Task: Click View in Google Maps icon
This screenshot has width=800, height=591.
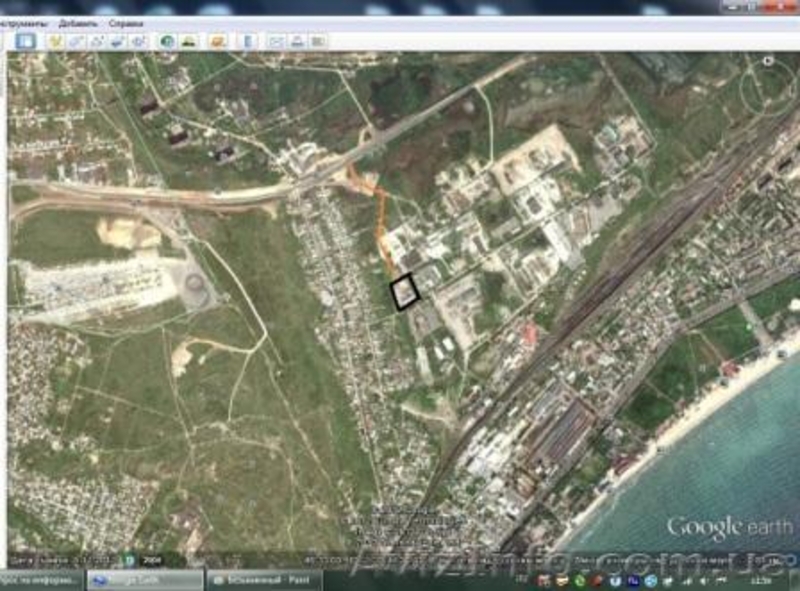Action: pyautogui.click(x=317, y=41)
